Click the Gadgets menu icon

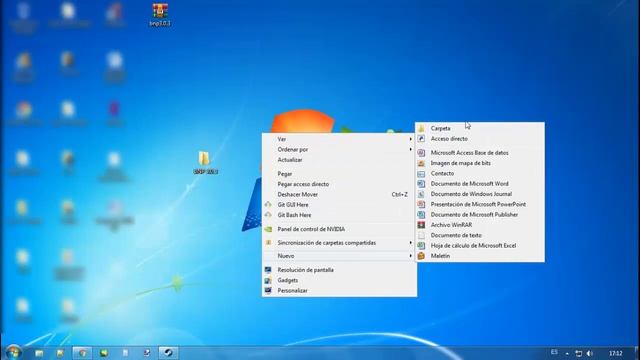pos(268,280)
